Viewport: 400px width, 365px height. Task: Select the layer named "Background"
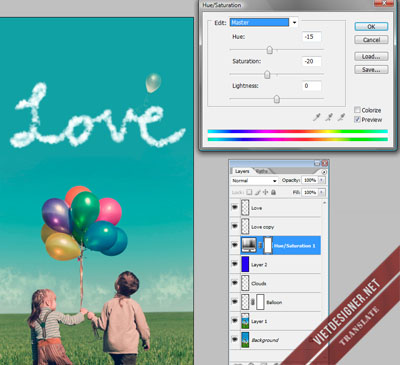265,340
